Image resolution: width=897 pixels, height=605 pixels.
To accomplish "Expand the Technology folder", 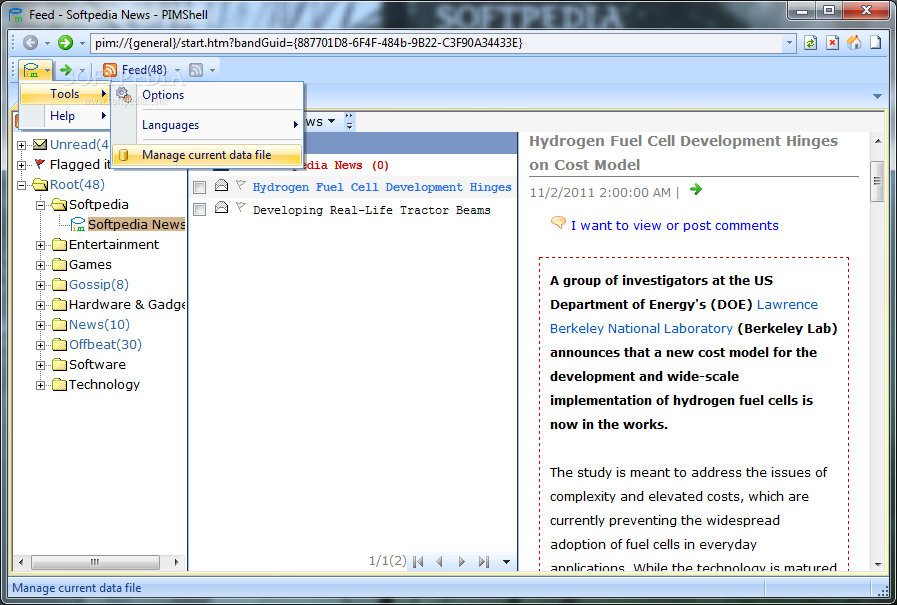I will pos(40,385).
